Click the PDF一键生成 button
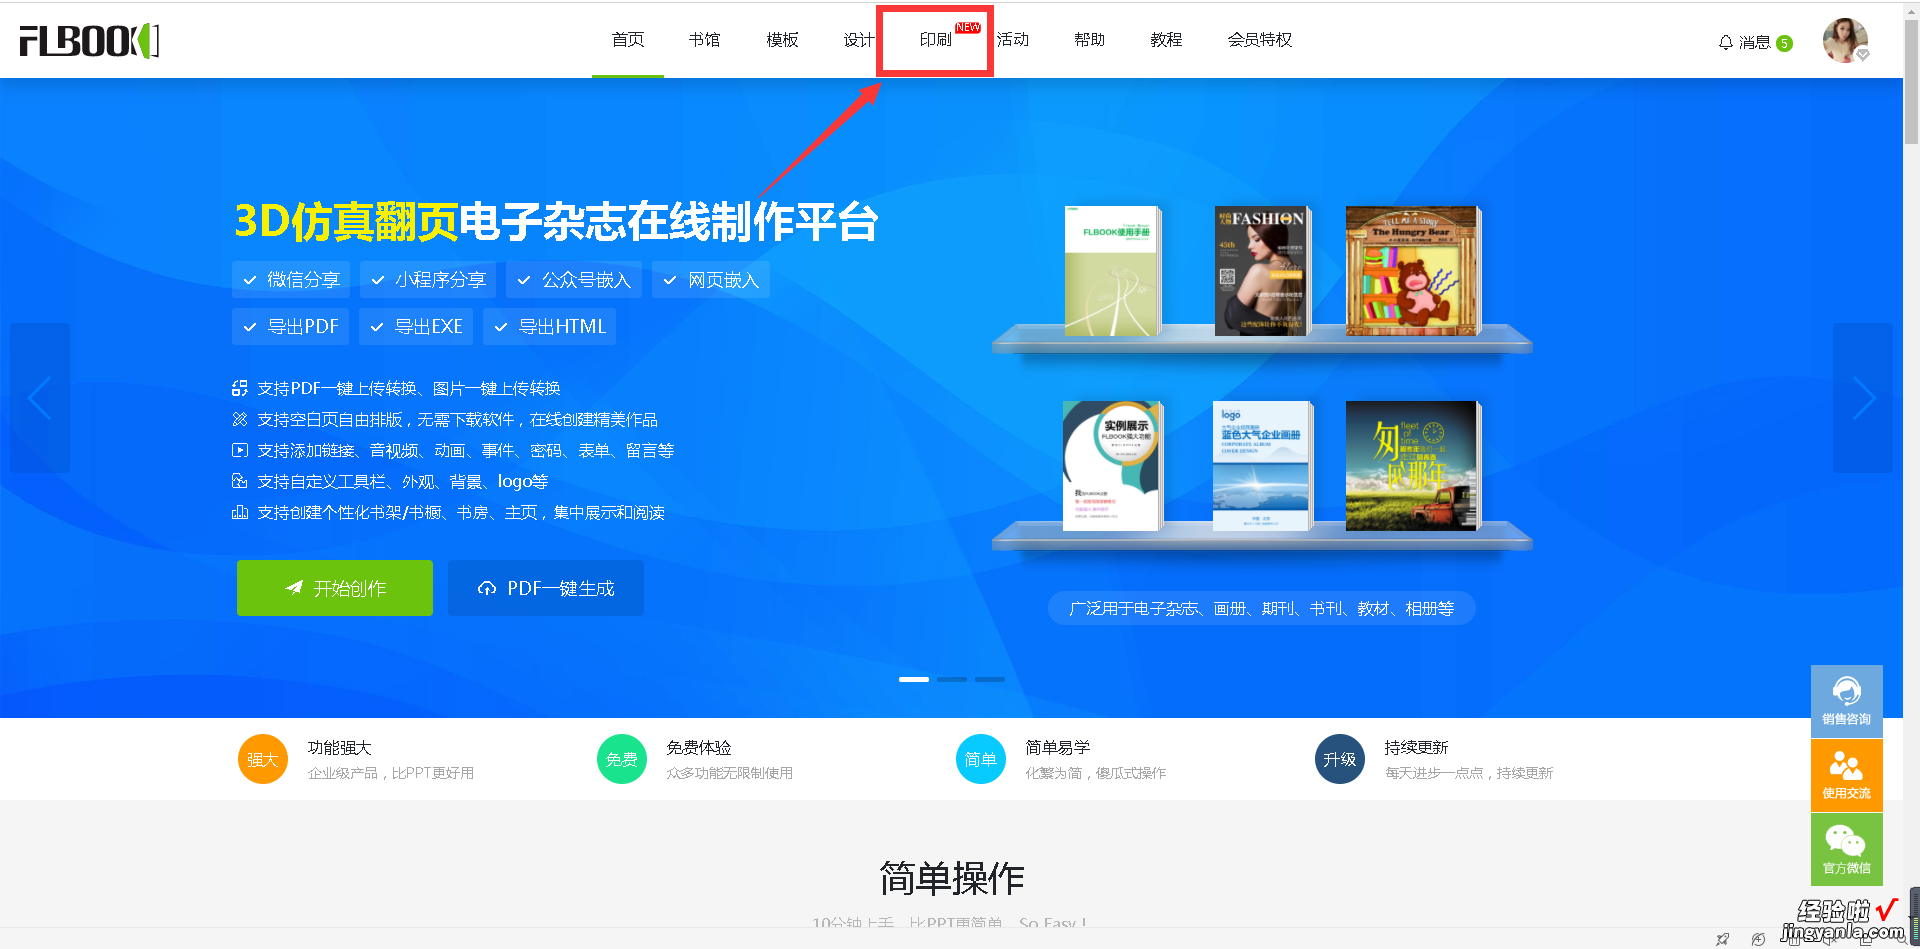The height and width of the screenshot is (949, 1920). pos(546,588)
